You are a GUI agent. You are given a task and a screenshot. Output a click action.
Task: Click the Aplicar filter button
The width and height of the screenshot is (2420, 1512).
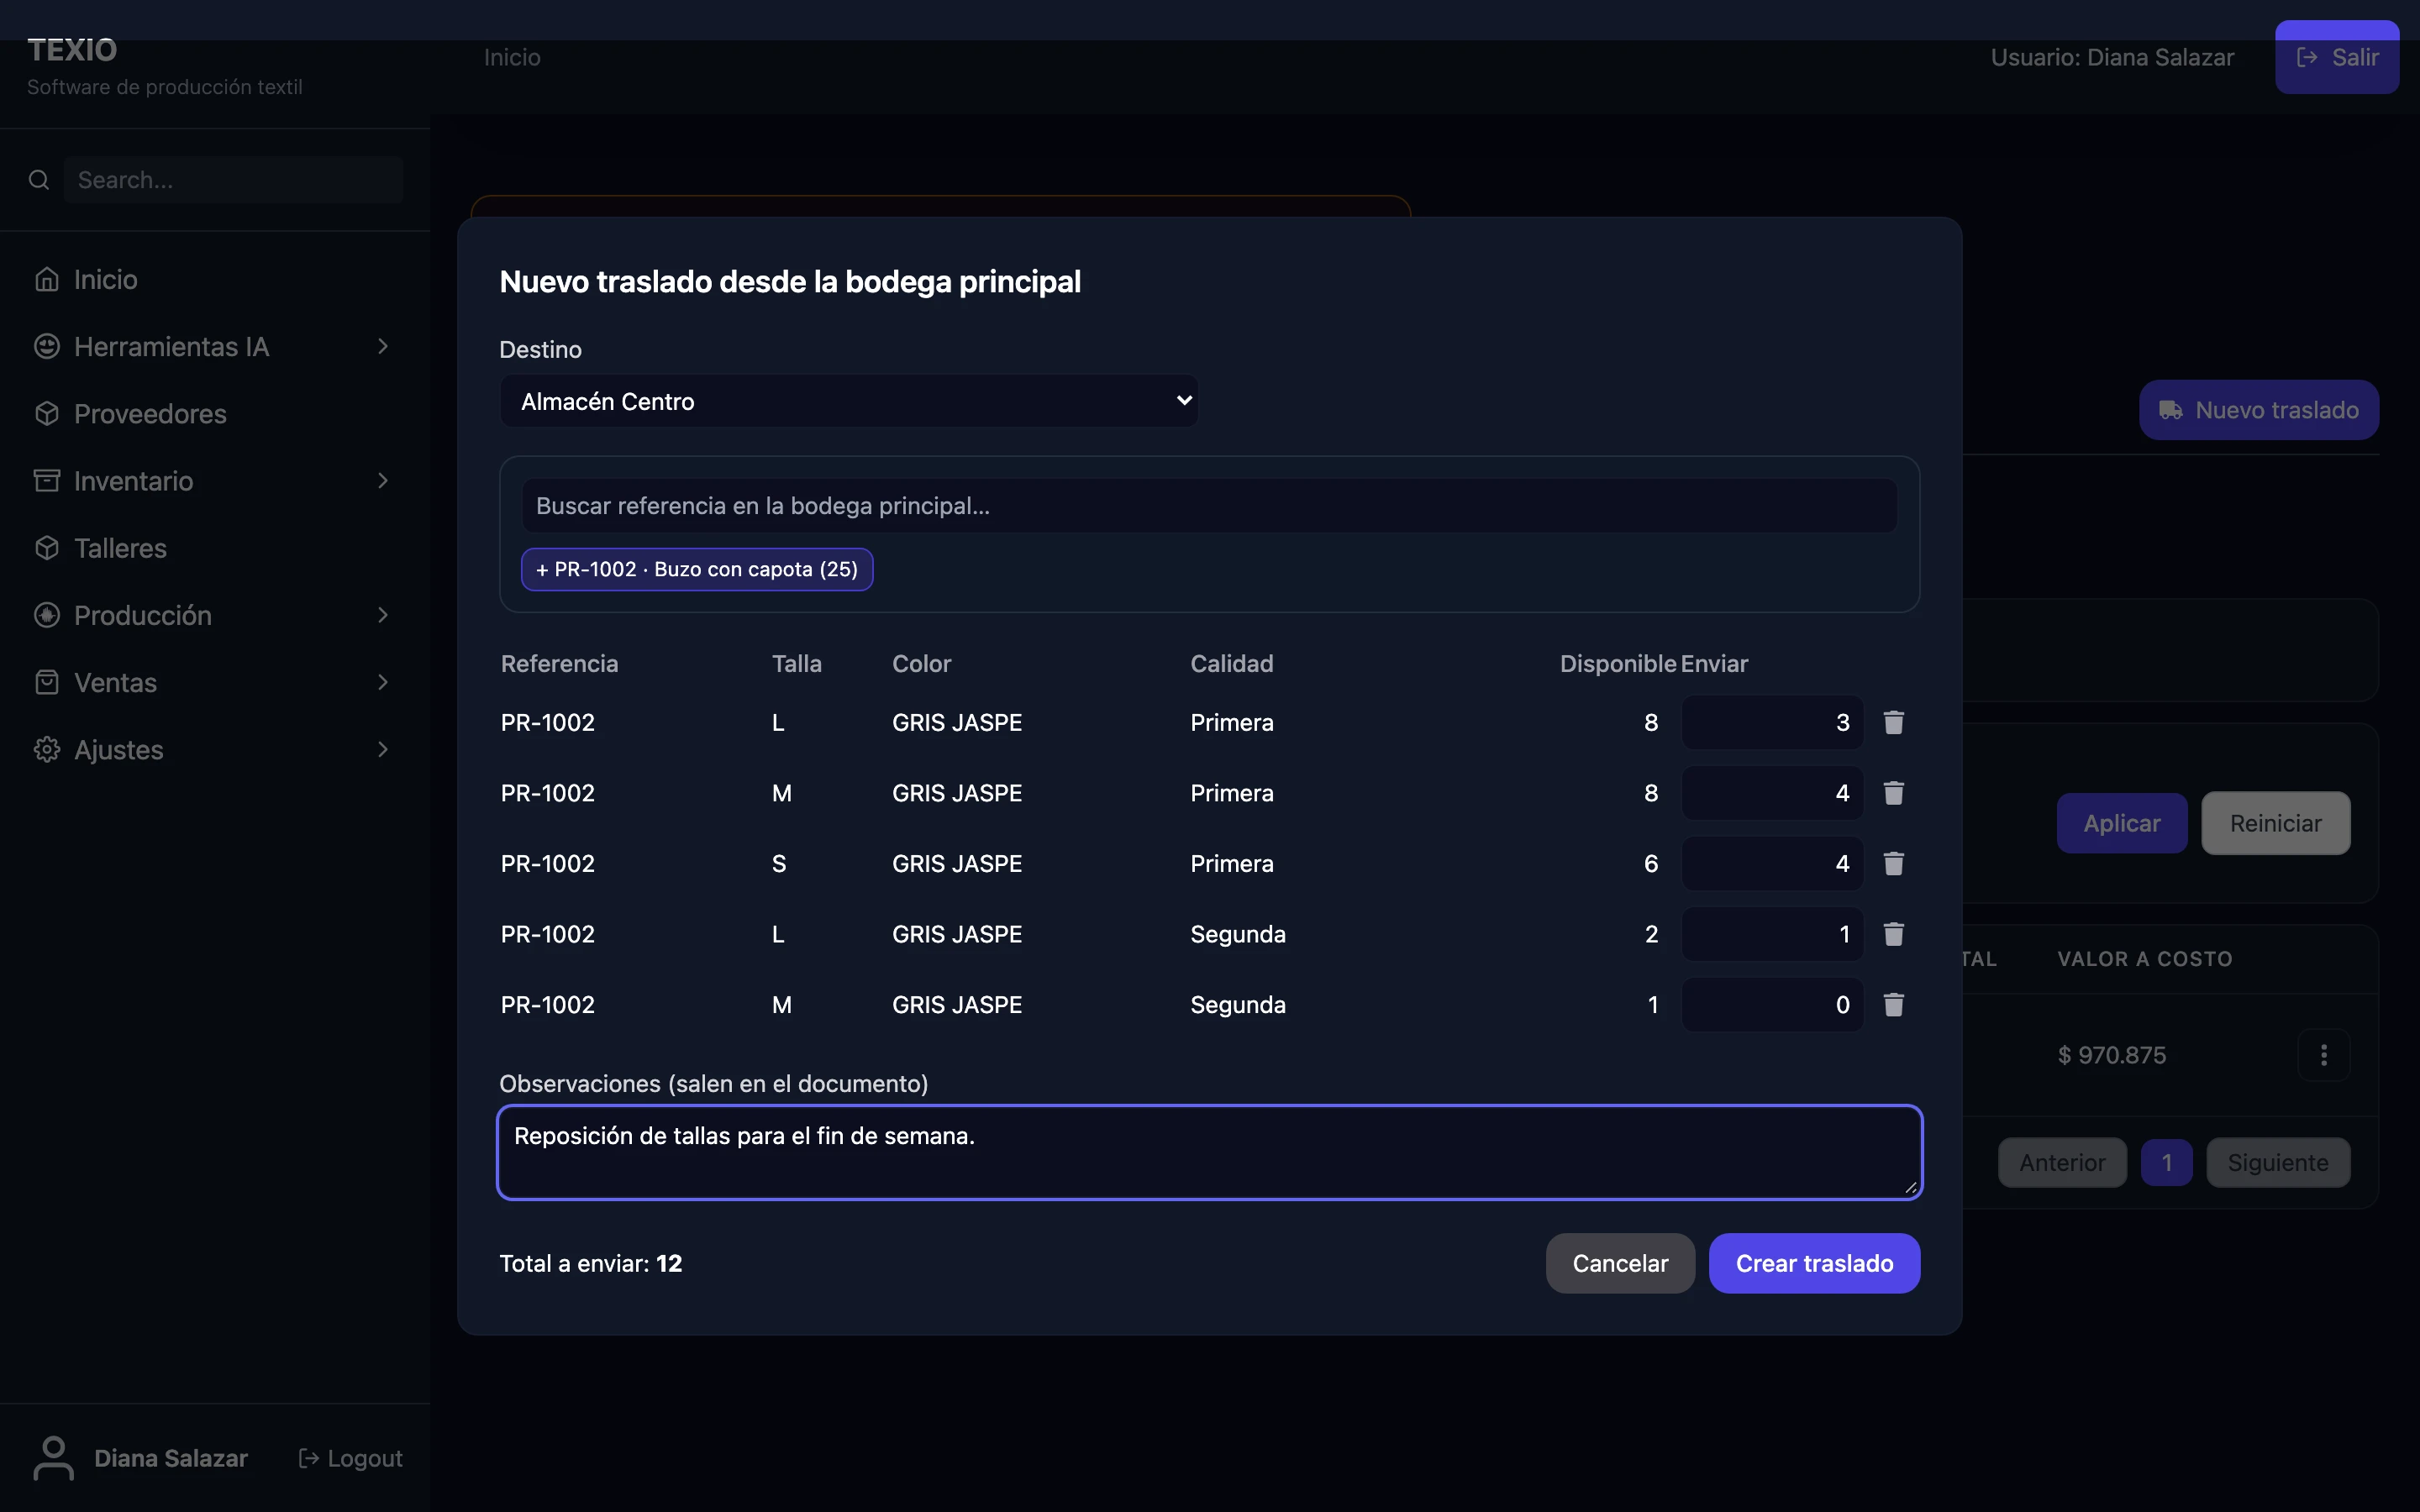click(2122, 823)
